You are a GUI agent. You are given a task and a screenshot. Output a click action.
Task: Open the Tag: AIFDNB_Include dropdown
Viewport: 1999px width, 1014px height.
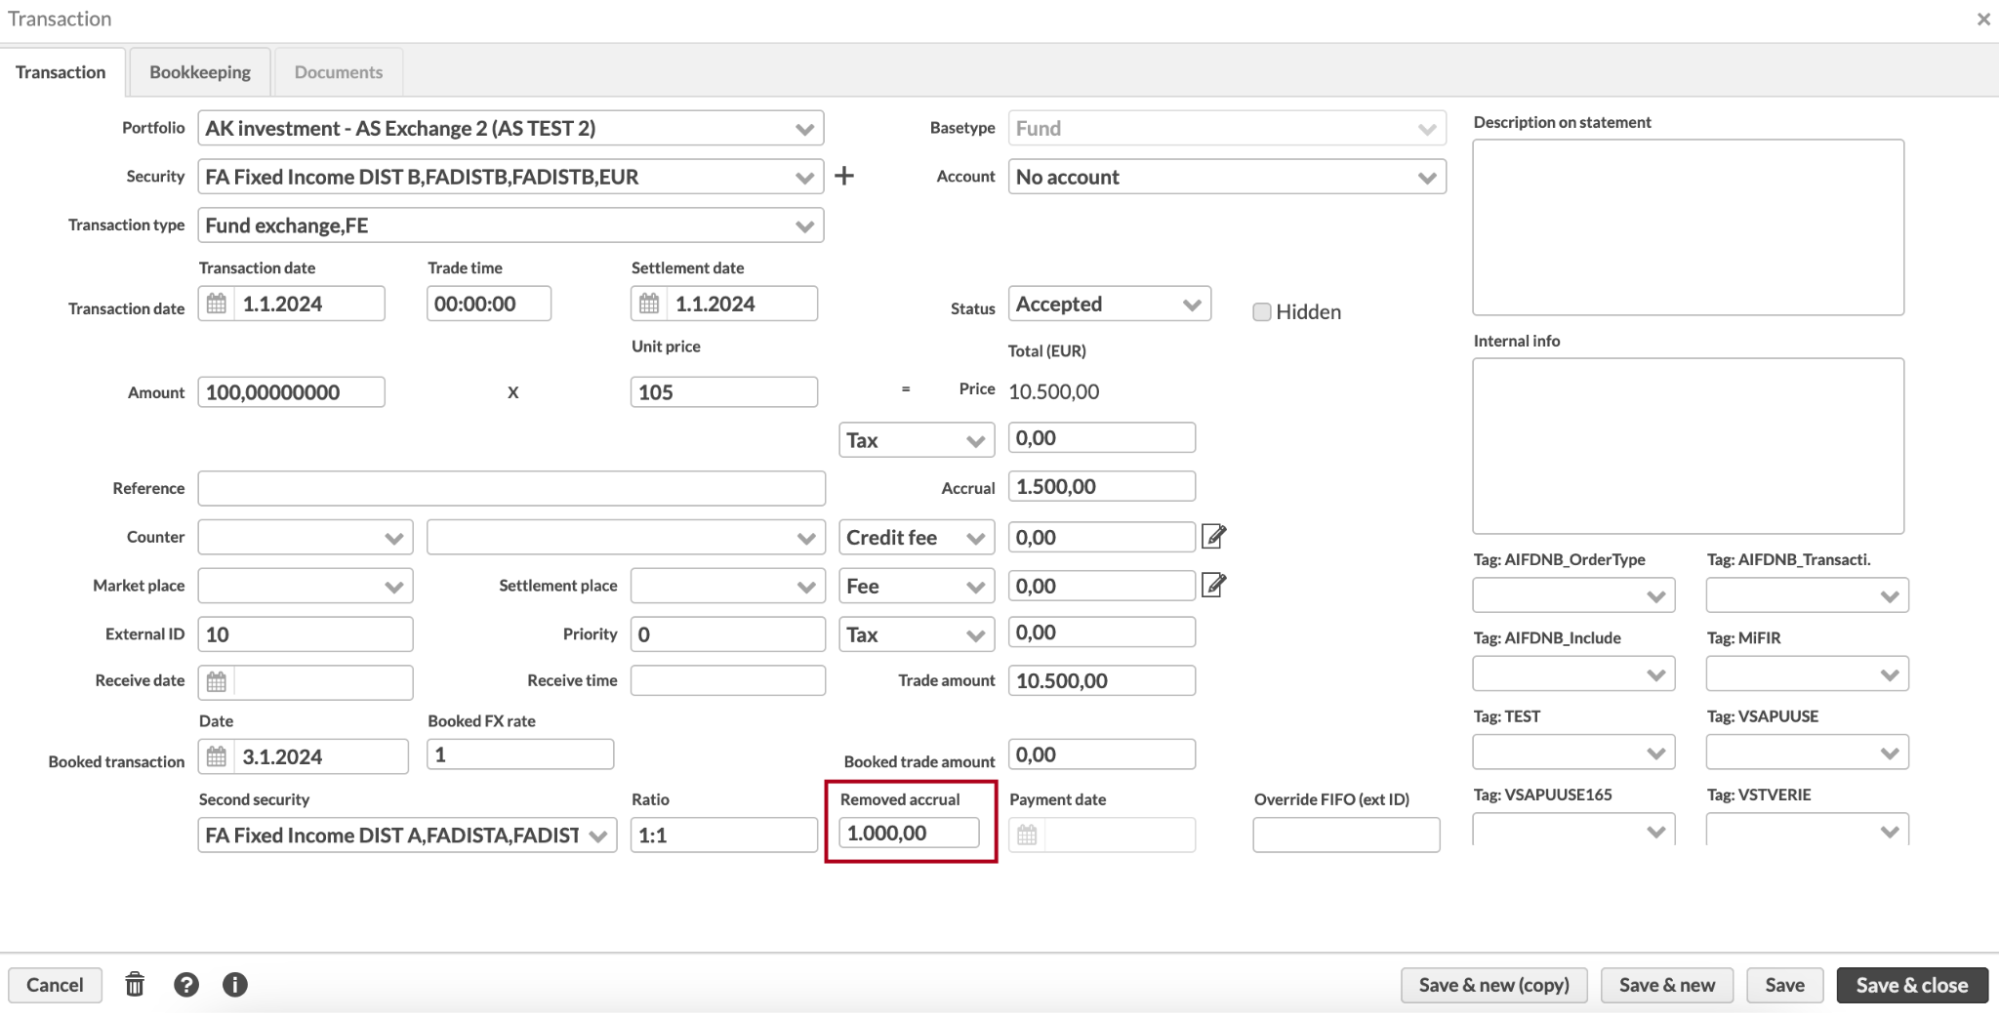[1573, 674]
